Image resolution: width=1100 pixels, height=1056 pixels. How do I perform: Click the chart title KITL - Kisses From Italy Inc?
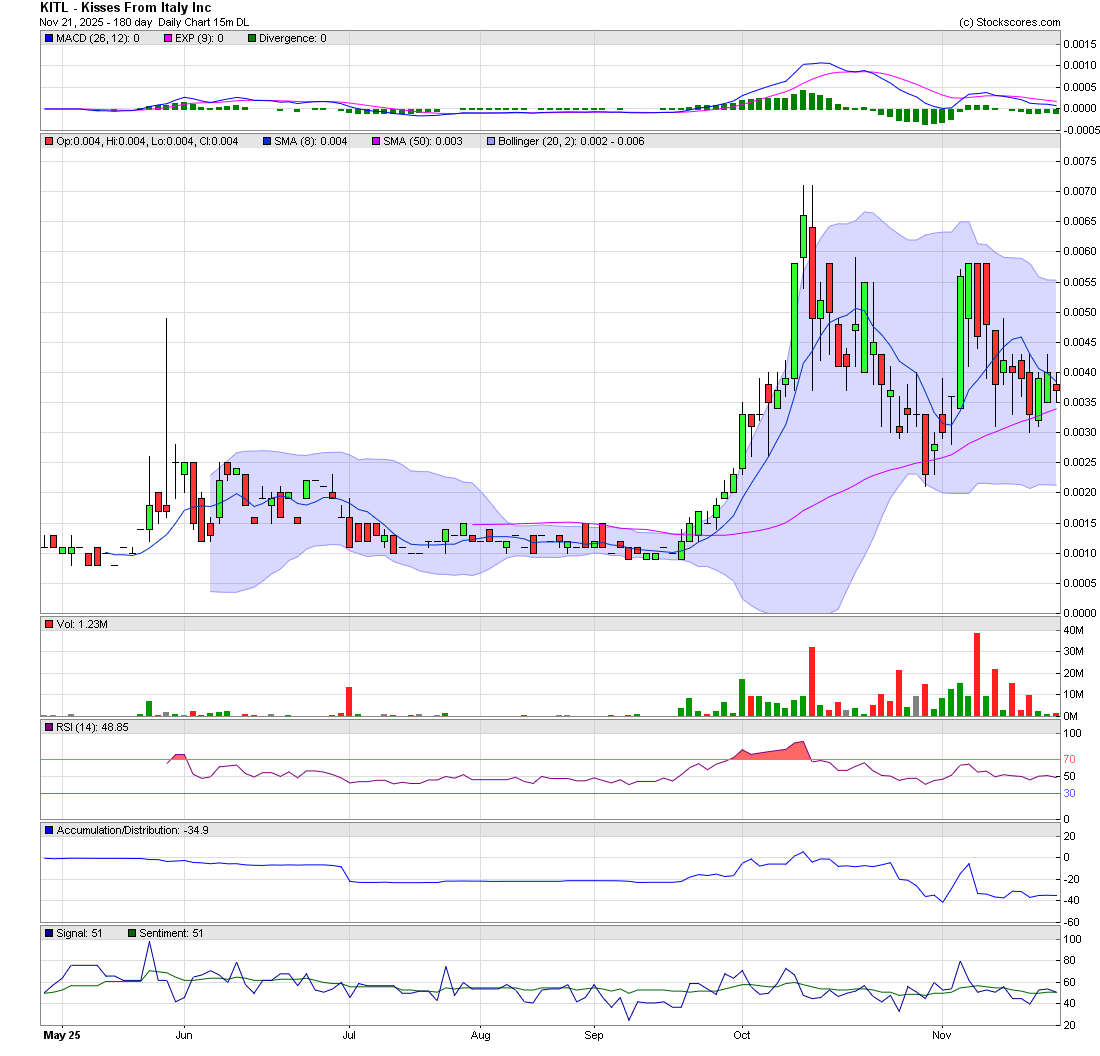pos(126,8)
